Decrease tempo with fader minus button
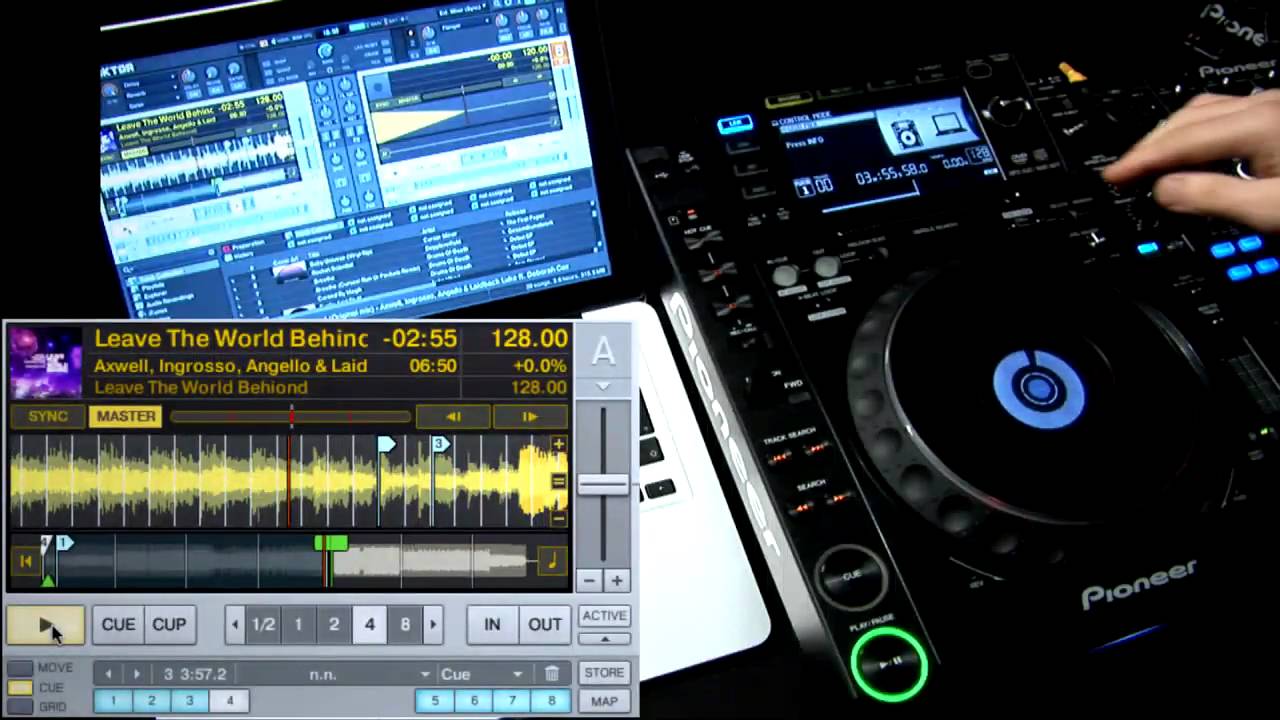The image size is (1280, 720). tap(590, 580)
